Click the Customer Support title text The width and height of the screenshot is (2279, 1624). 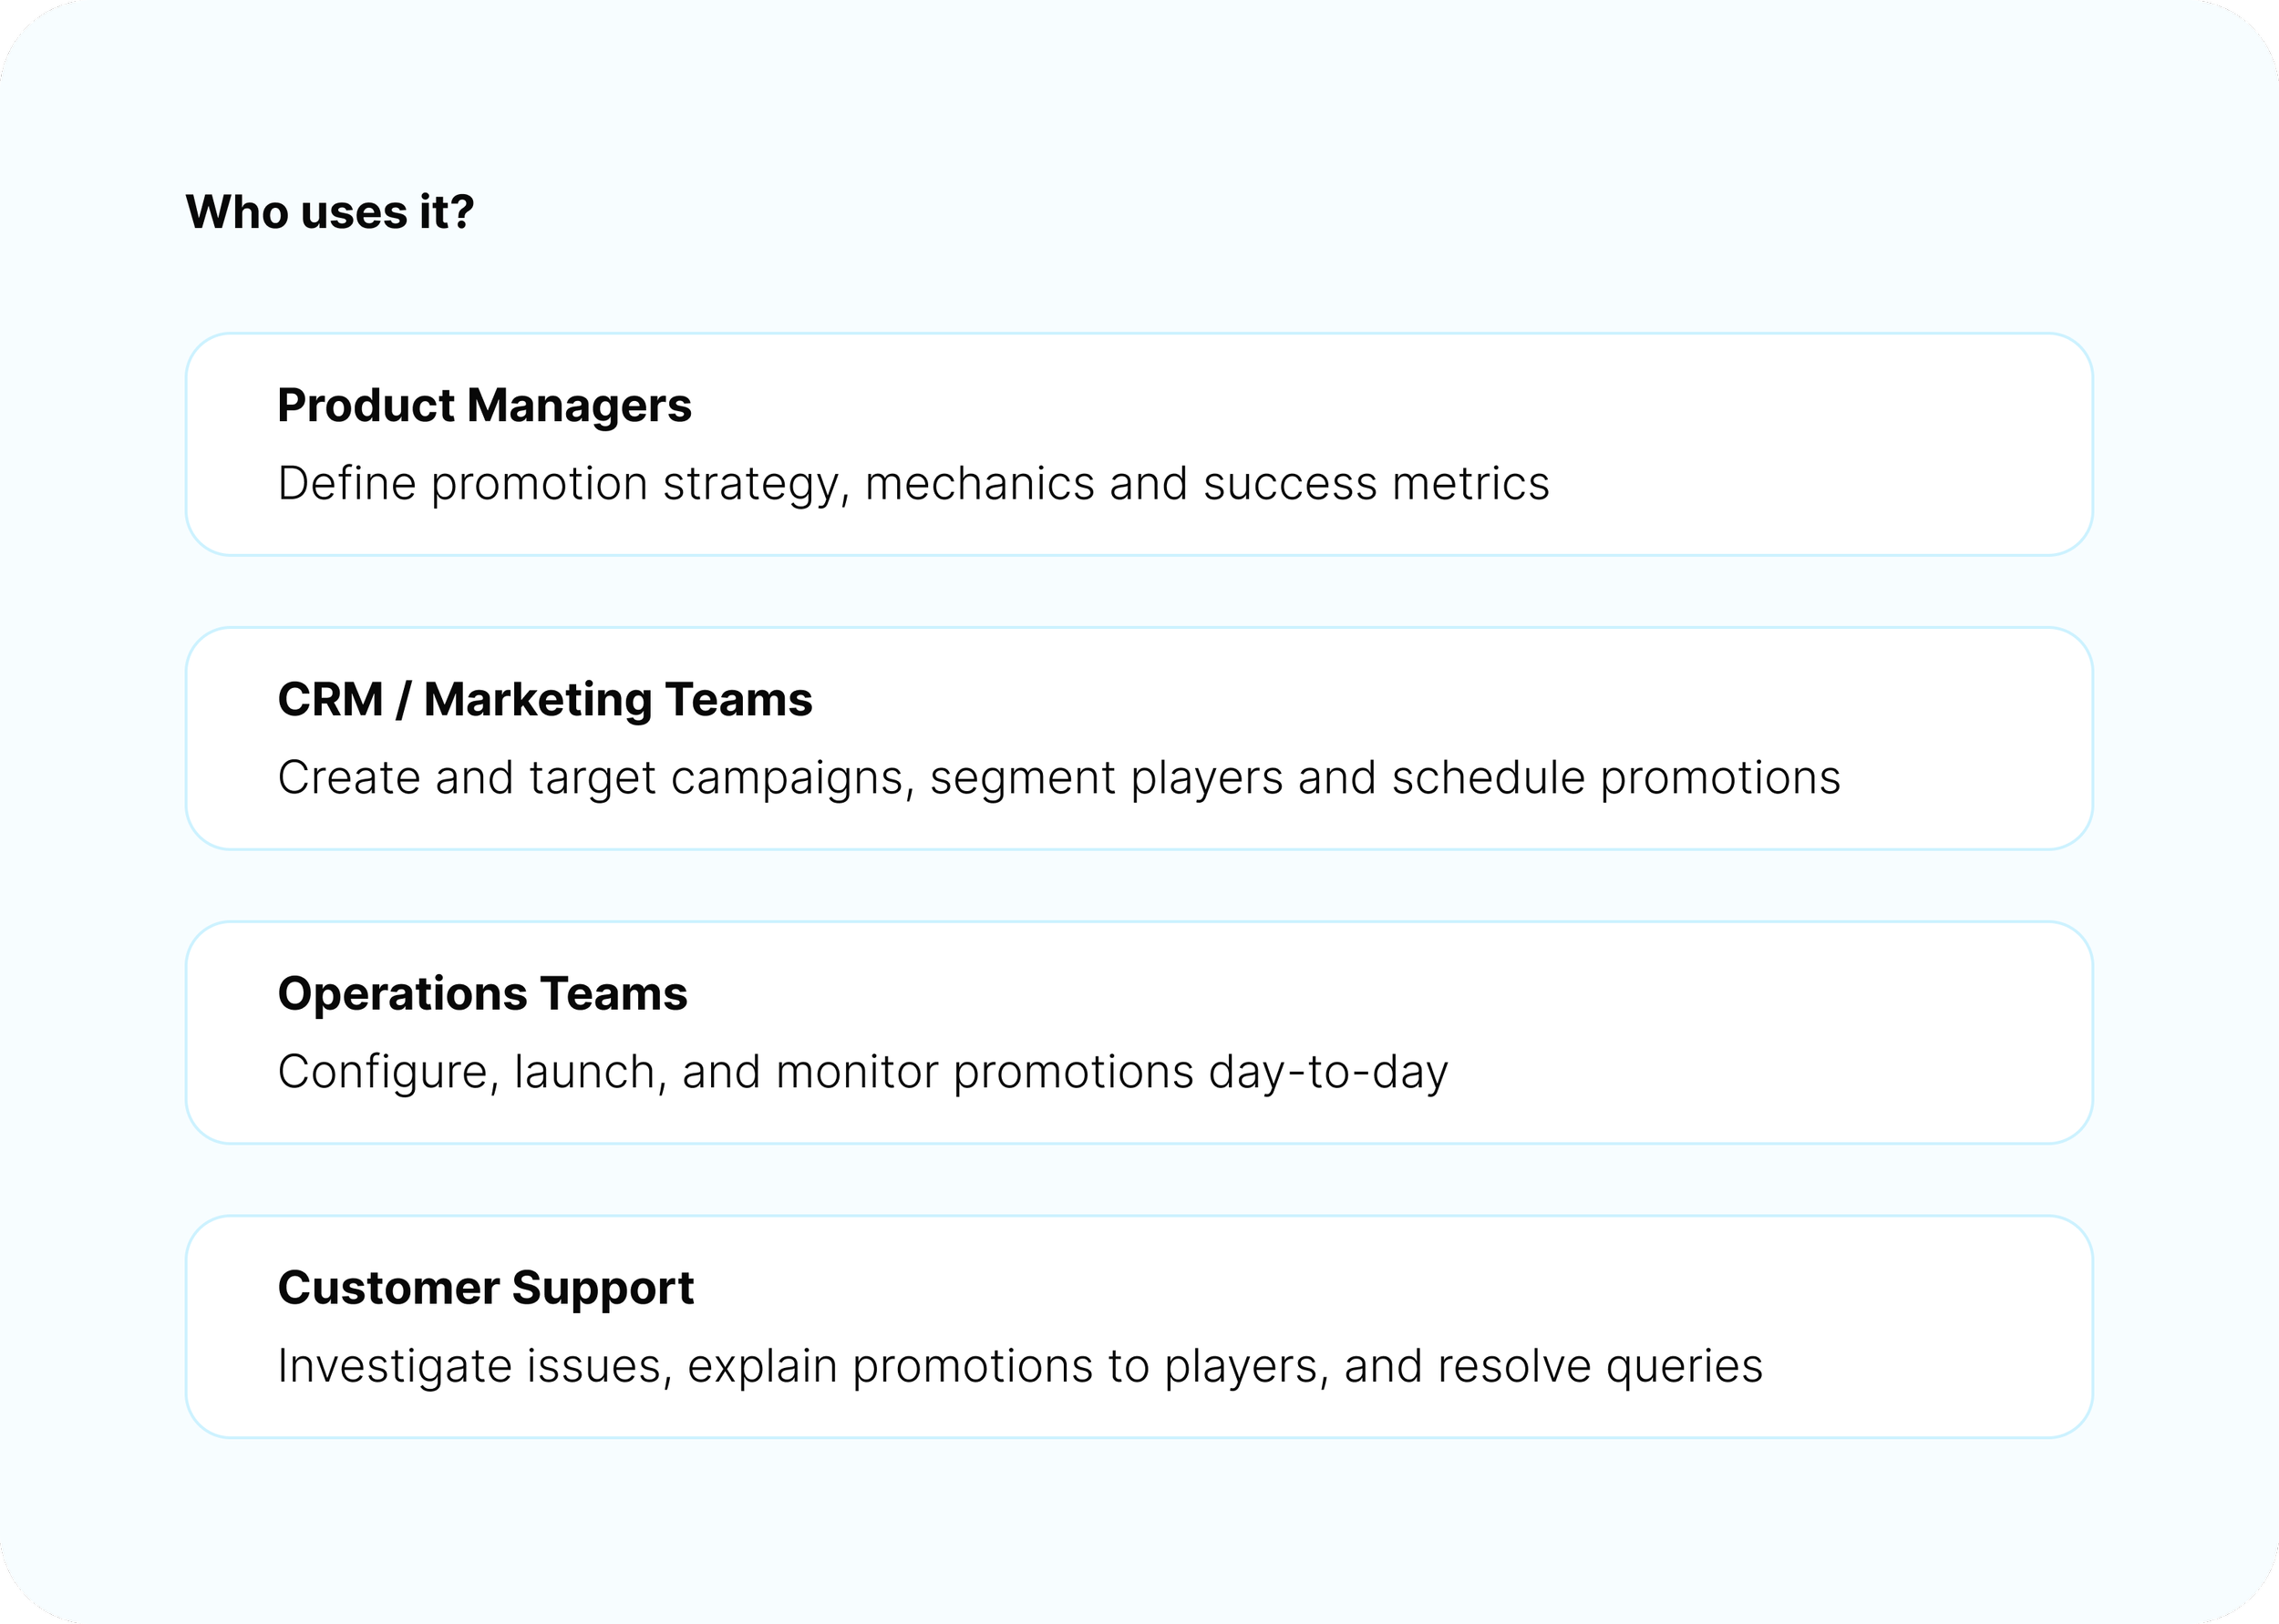pyautogui.click(x=485, y=1287)
